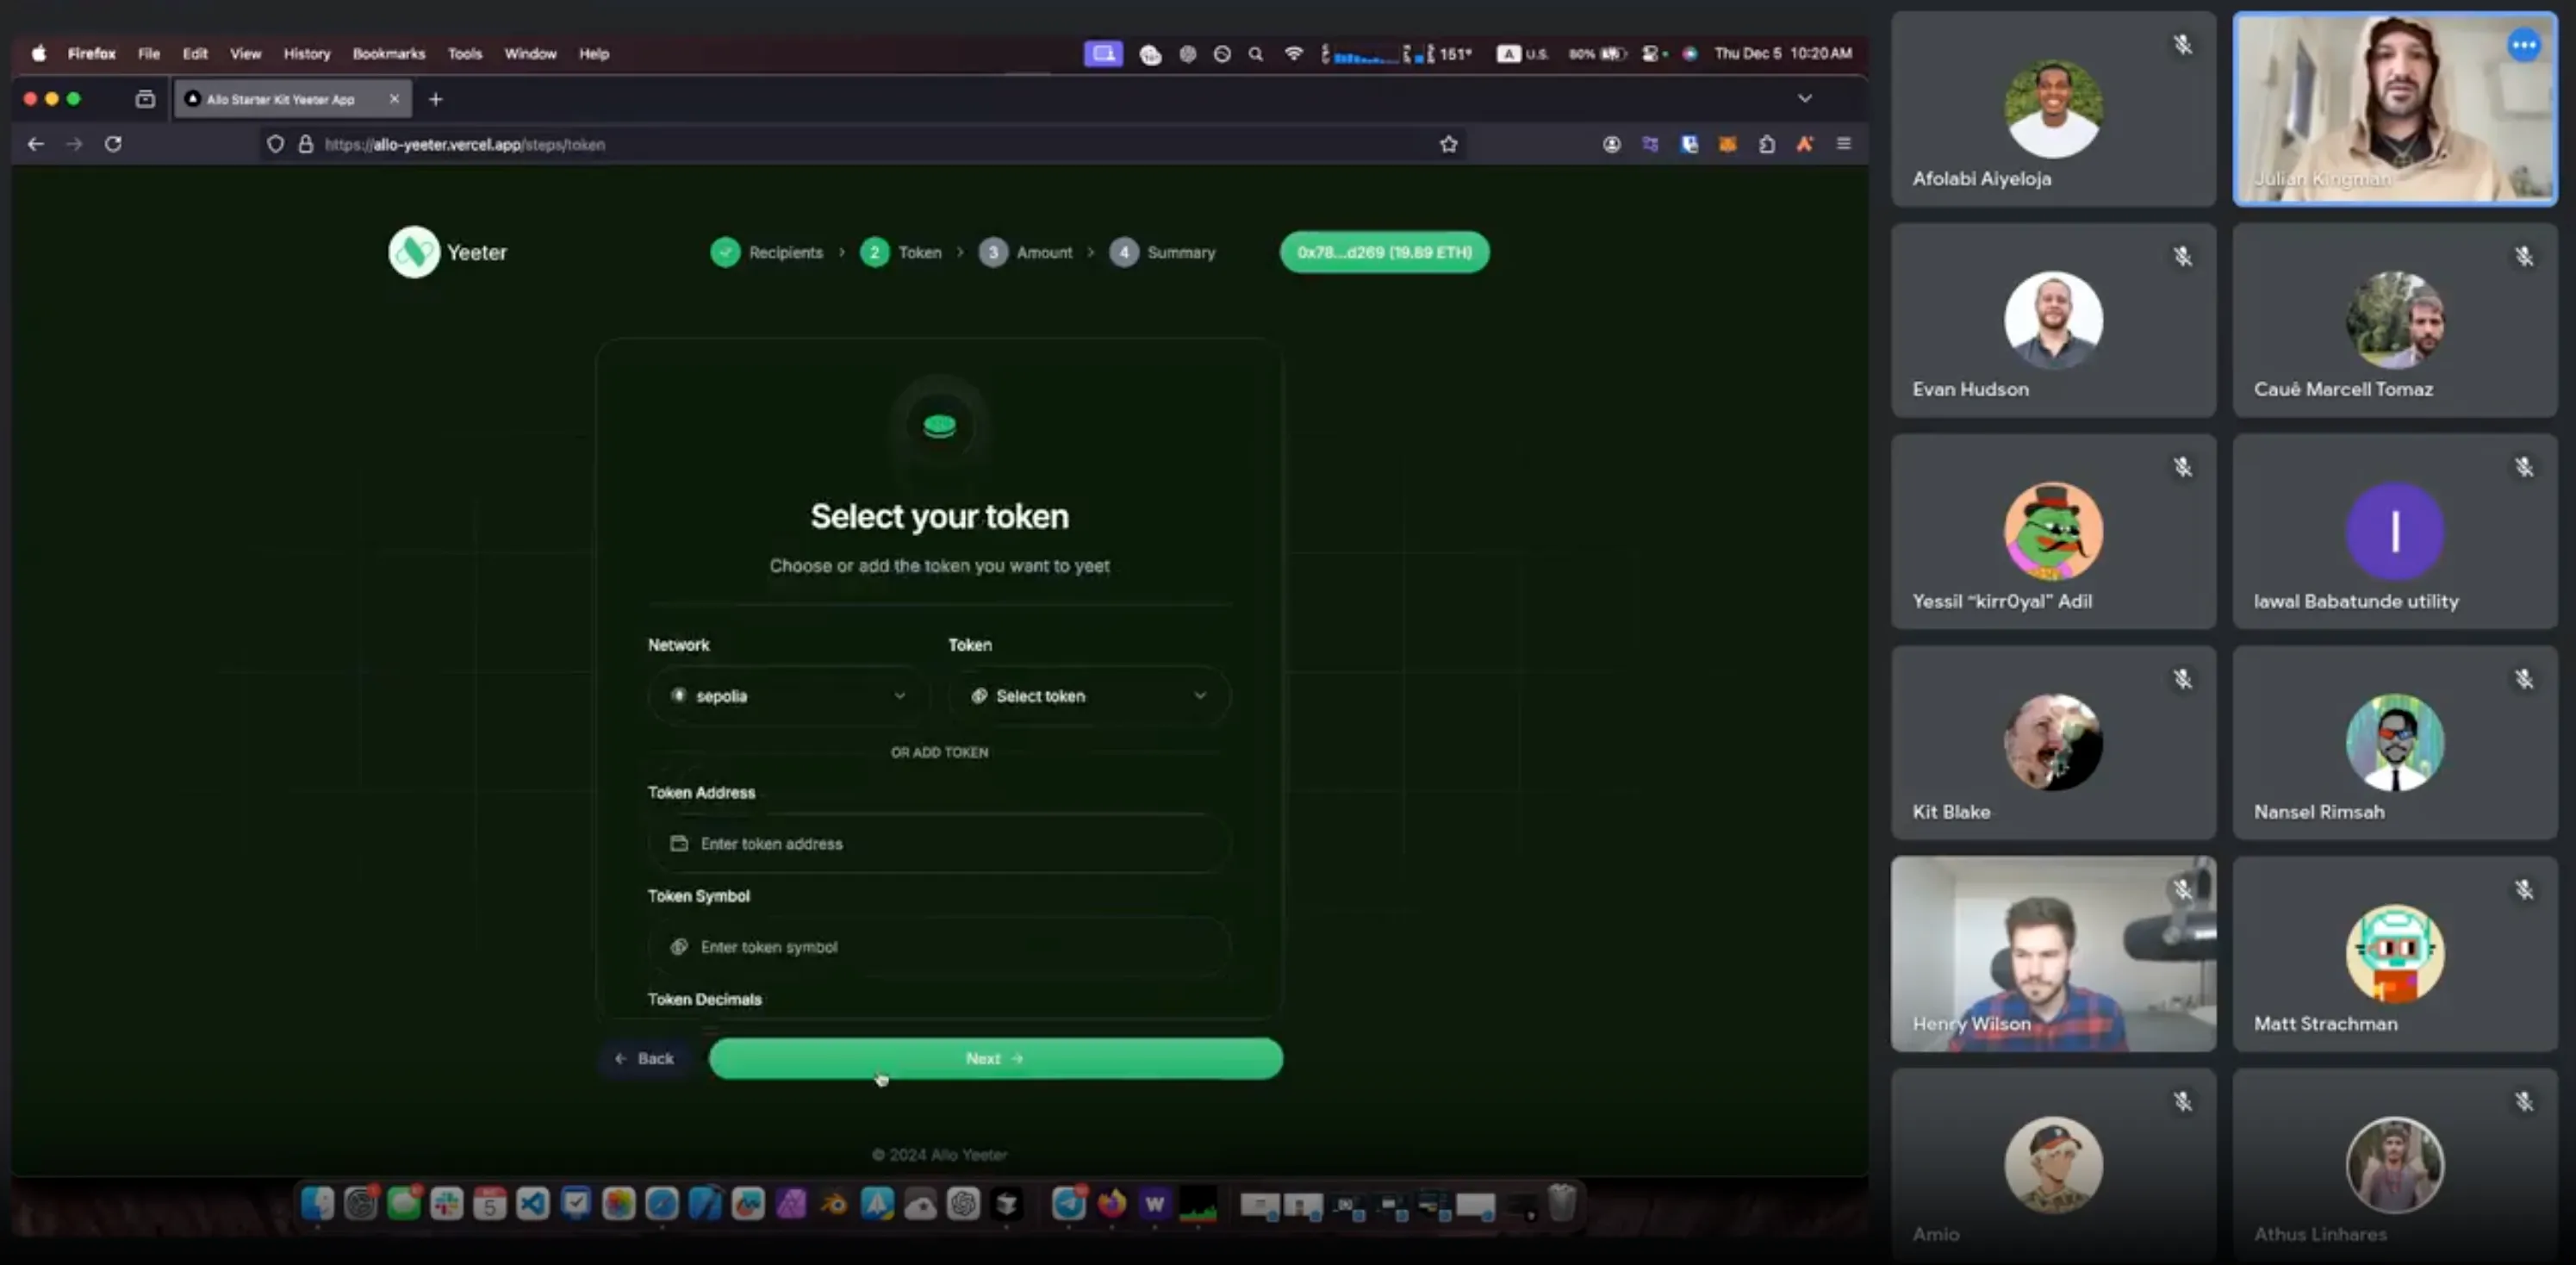Click the Wi-Fi status icon
Viewport: 2576px width, 1265px height.
1293,53
